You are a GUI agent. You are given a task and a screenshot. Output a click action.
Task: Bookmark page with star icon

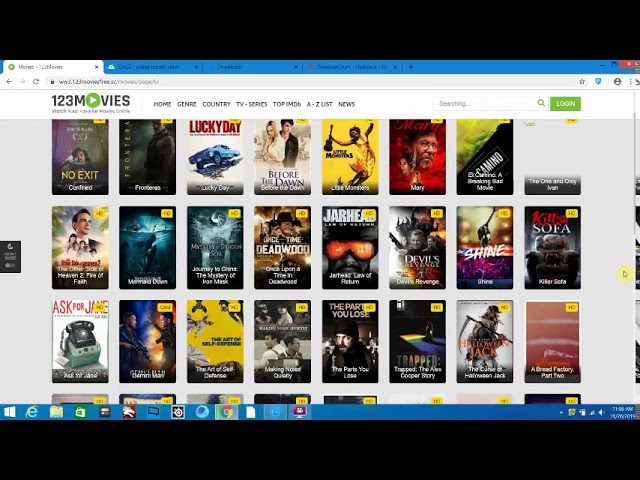point(582,82)
